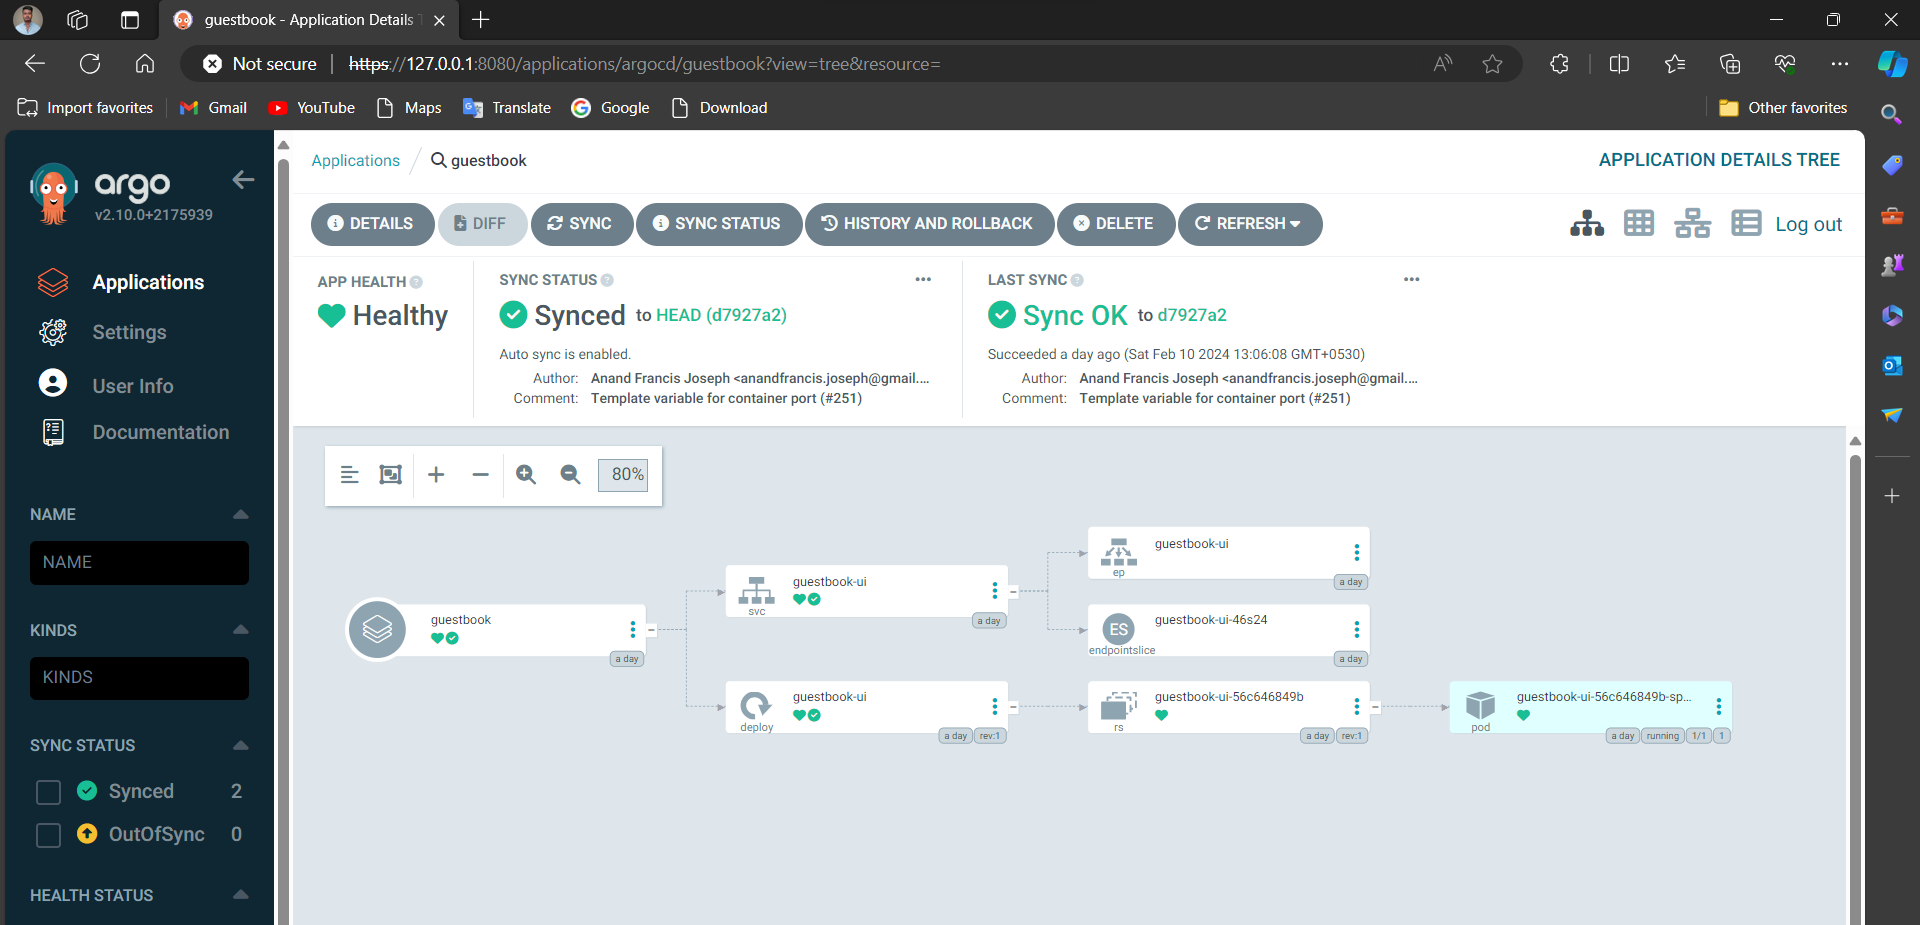Collapse all nodes with the minus icon

tap(481, 475)
